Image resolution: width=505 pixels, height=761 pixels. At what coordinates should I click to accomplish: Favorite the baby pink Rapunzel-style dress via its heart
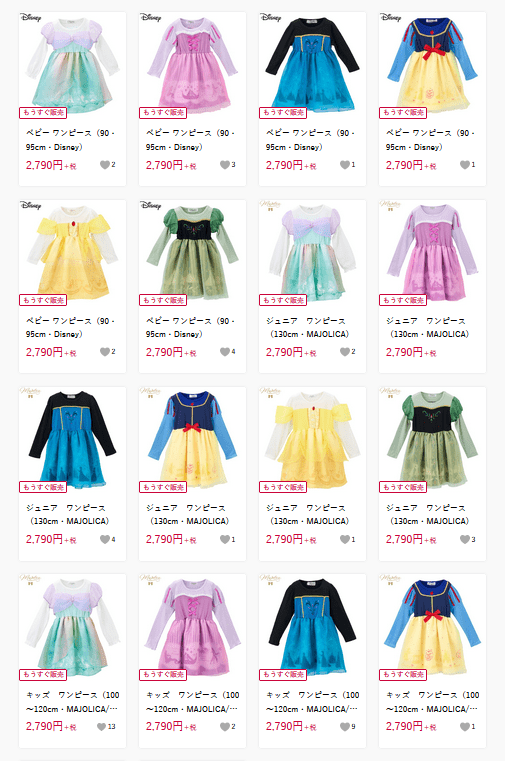[x=225, y=165]
